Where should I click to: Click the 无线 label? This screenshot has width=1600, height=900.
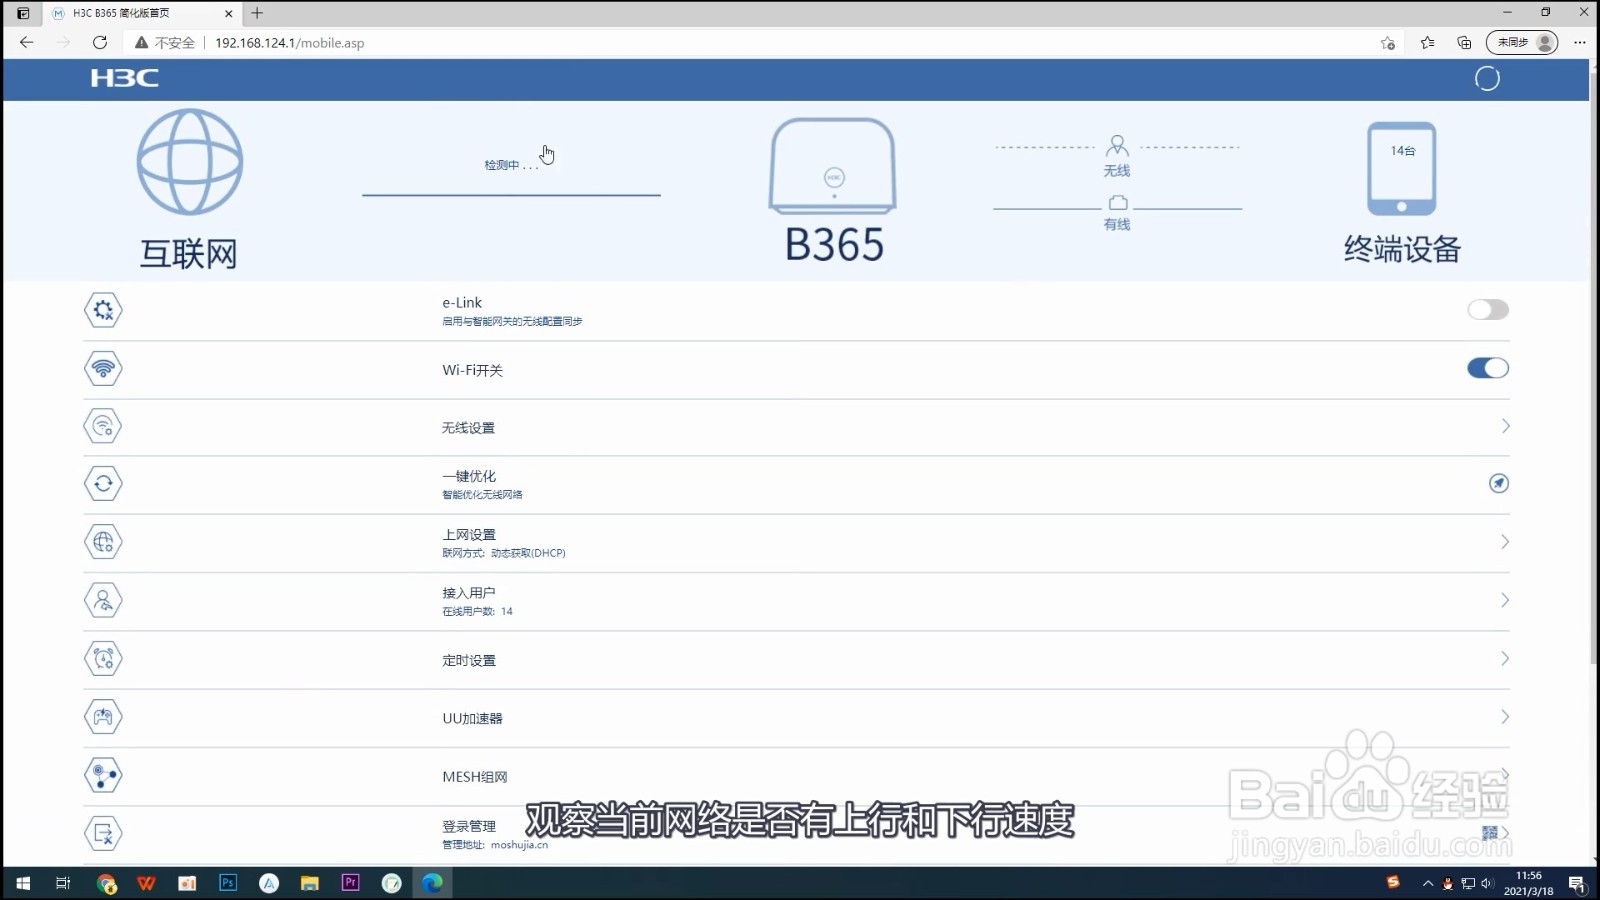click(1117, 171)
